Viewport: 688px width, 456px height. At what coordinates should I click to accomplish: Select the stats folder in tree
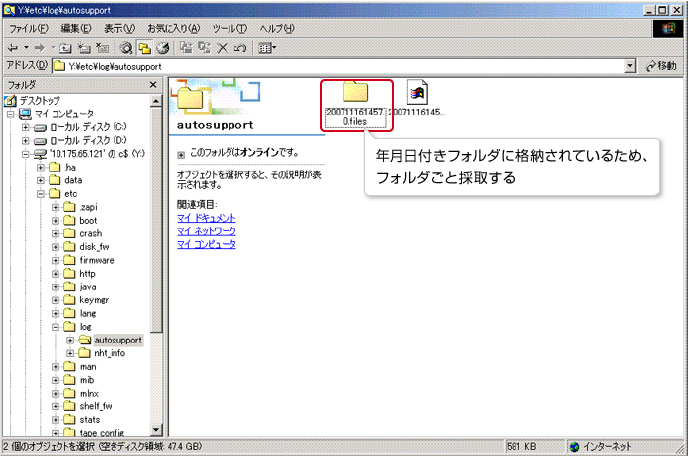point(90,420)
